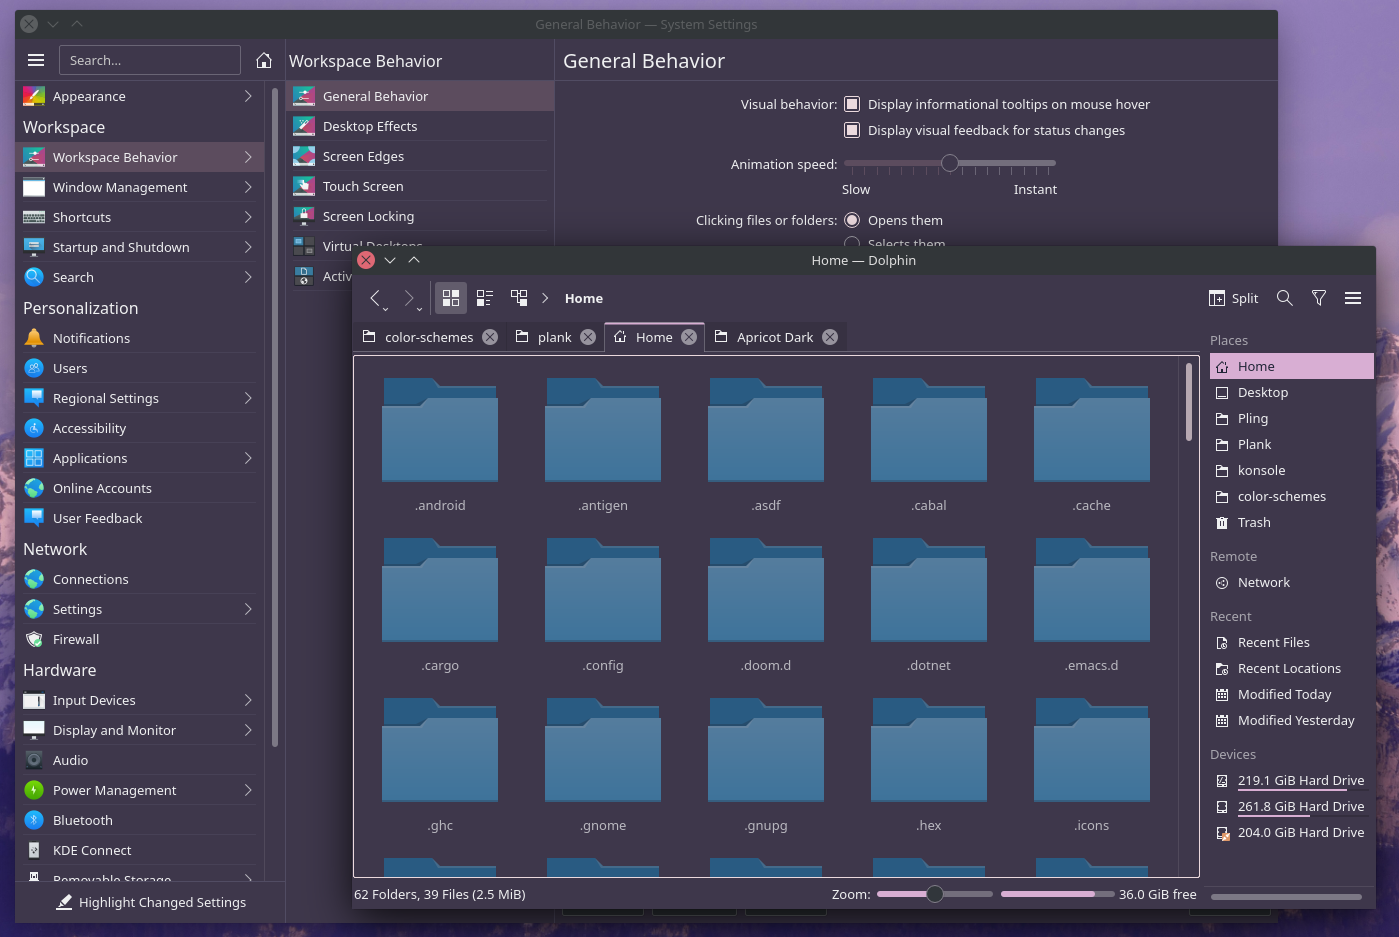
Task: Switch Dolphin to Icons view mode
Action: (x=451, y=298)
